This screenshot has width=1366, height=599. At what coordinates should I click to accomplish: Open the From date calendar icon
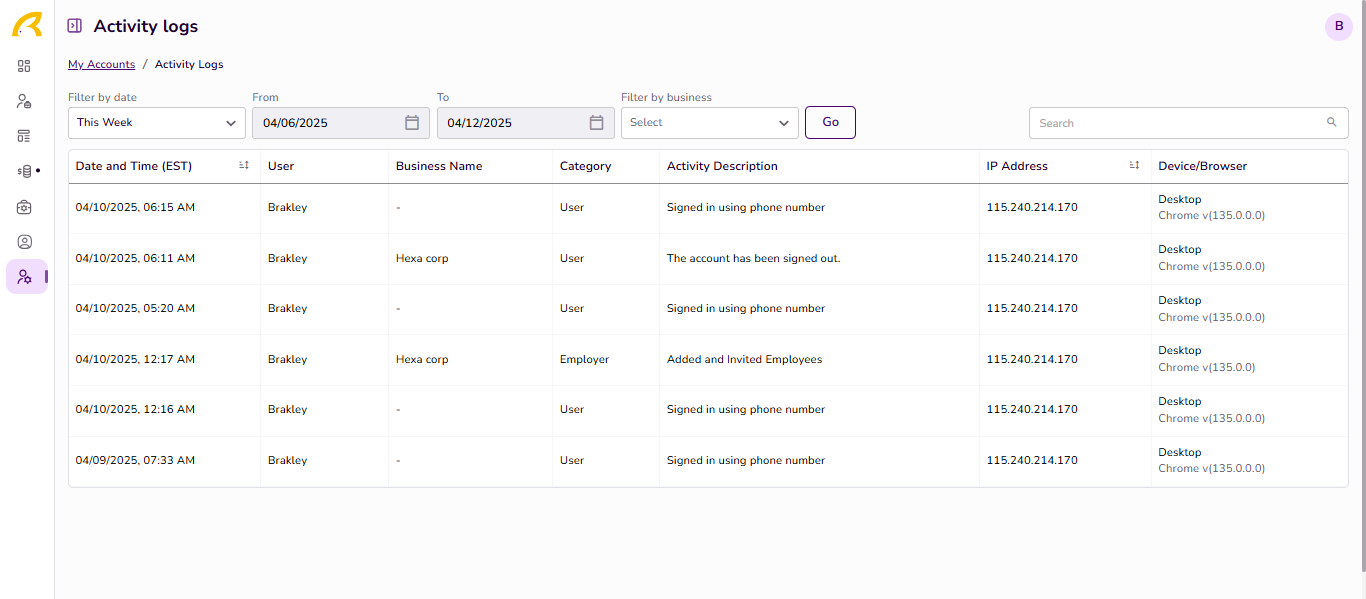pos(412,123)
